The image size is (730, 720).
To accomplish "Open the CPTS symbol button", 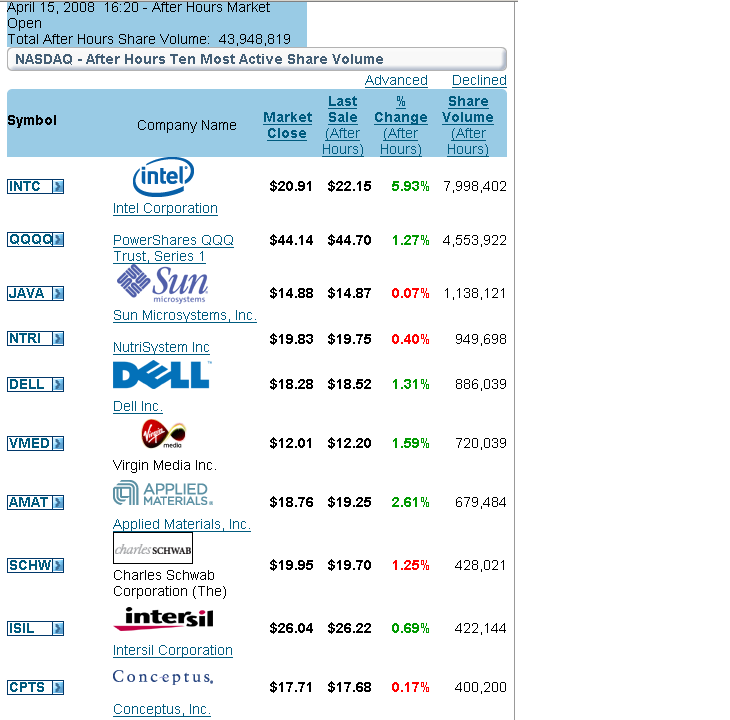I will (x=35, y=687).
